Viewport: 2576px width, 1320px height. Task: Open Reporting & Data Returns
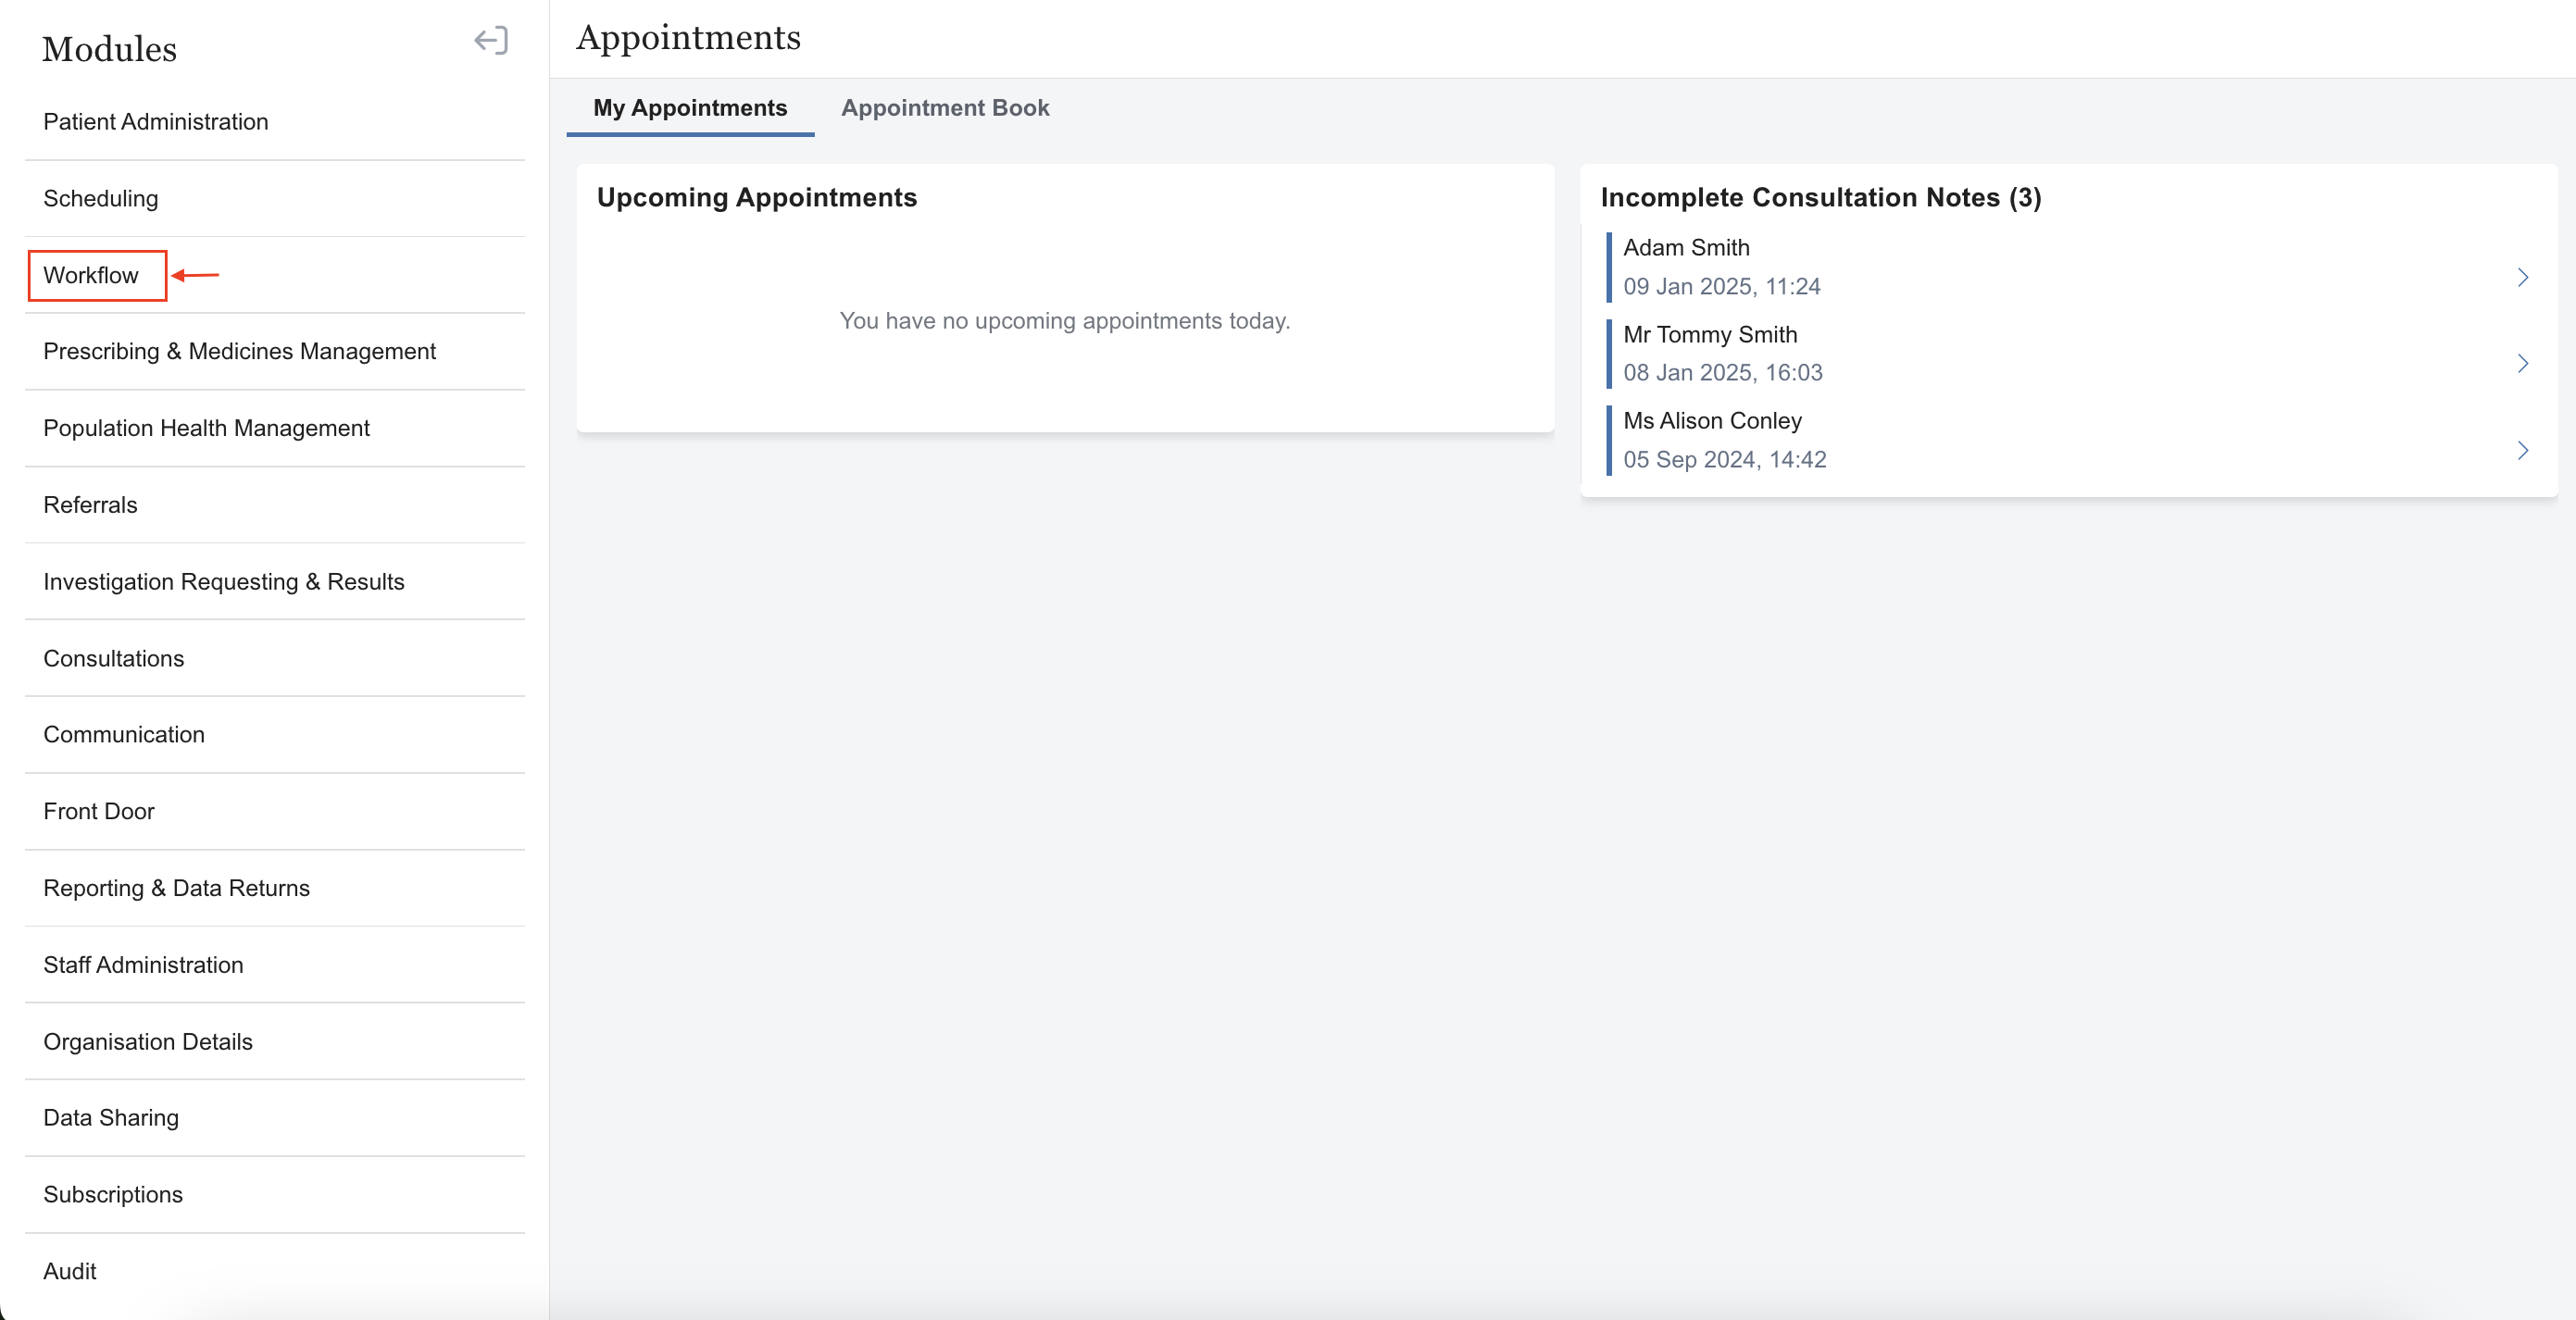(177, 888)
